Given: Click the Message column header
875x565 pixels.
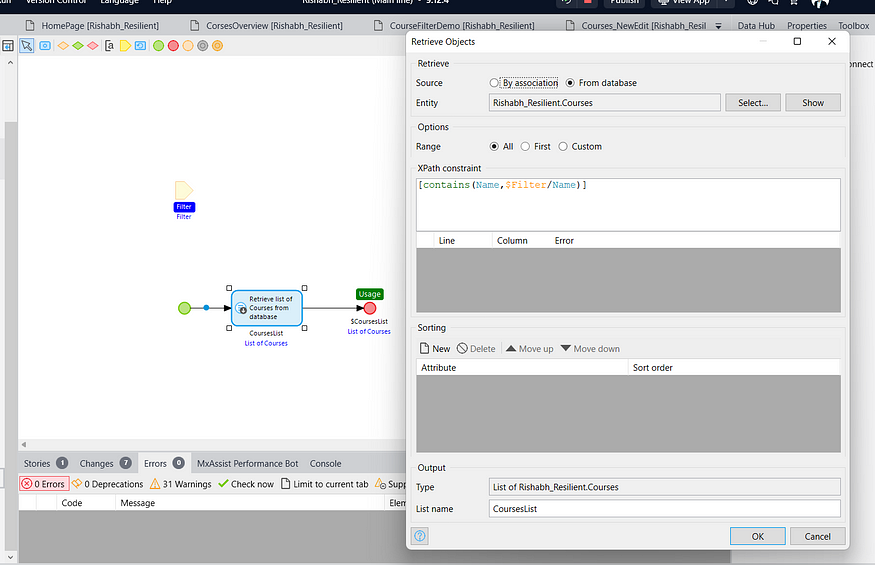Looking at the screenshot, I should [x=249, y=502].
